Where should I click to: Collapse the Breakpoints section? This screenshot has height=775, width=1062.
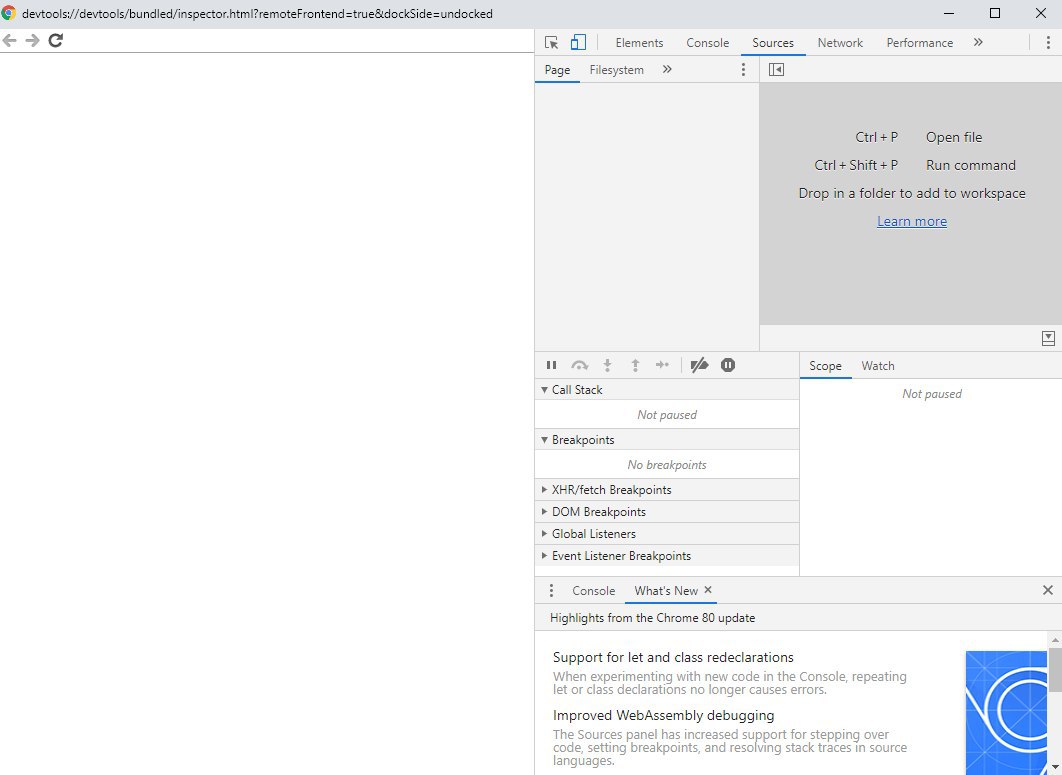[666, 440]
